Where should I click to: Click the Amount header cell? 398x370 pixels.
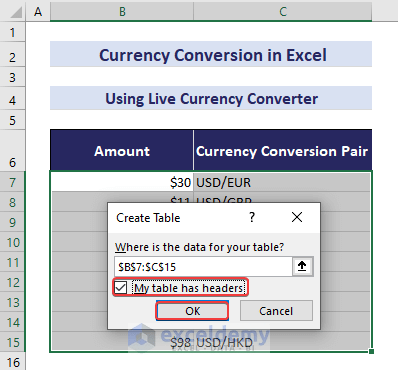coord(122,150)
